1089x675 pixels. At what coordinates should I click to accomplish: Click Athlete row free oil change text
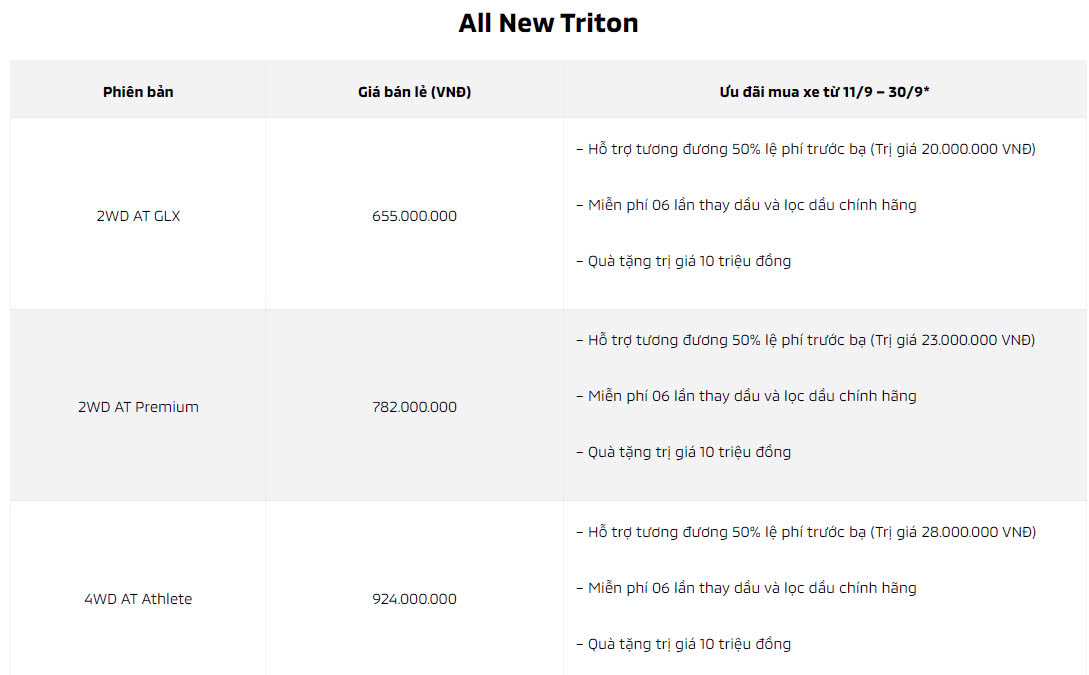click(746, 588)
